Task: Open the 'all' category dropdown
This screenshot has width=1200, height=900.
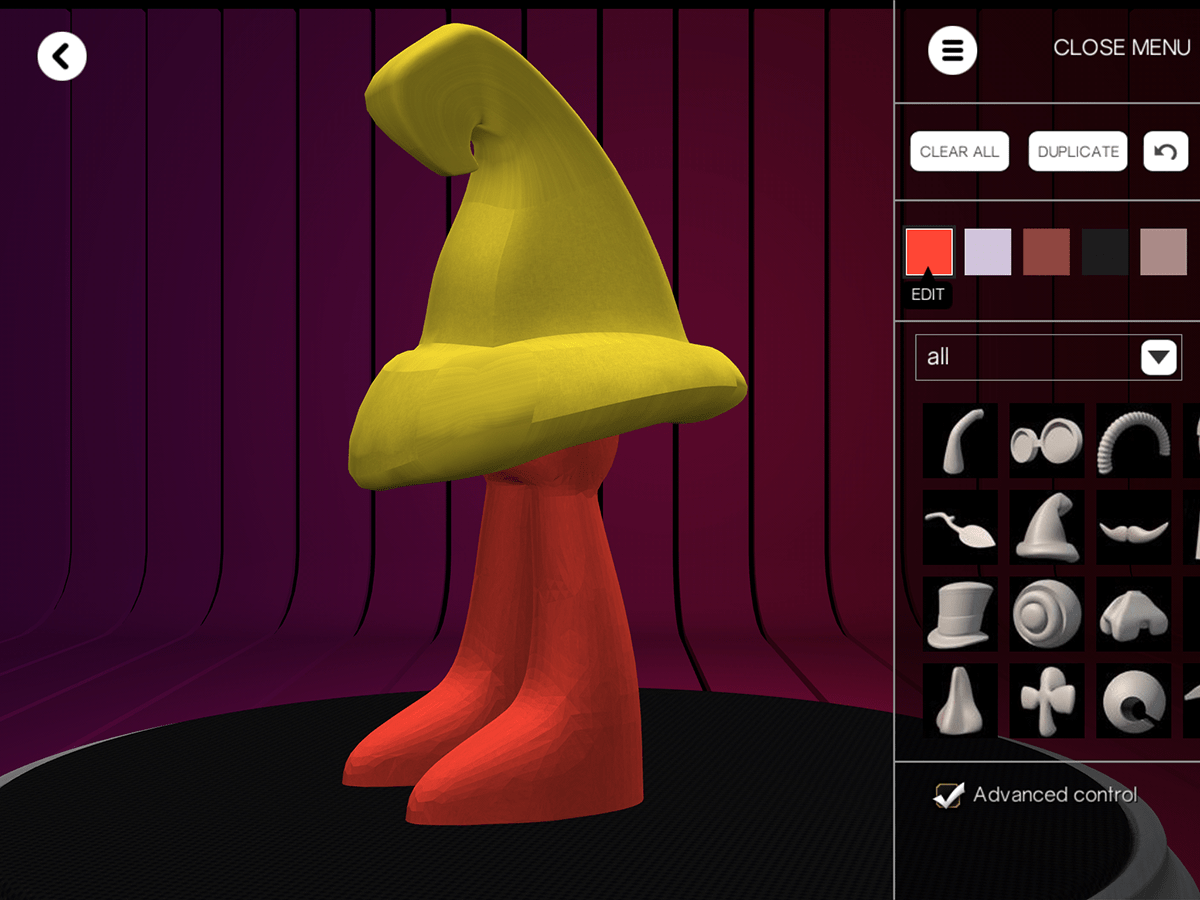Action: 1048,357
